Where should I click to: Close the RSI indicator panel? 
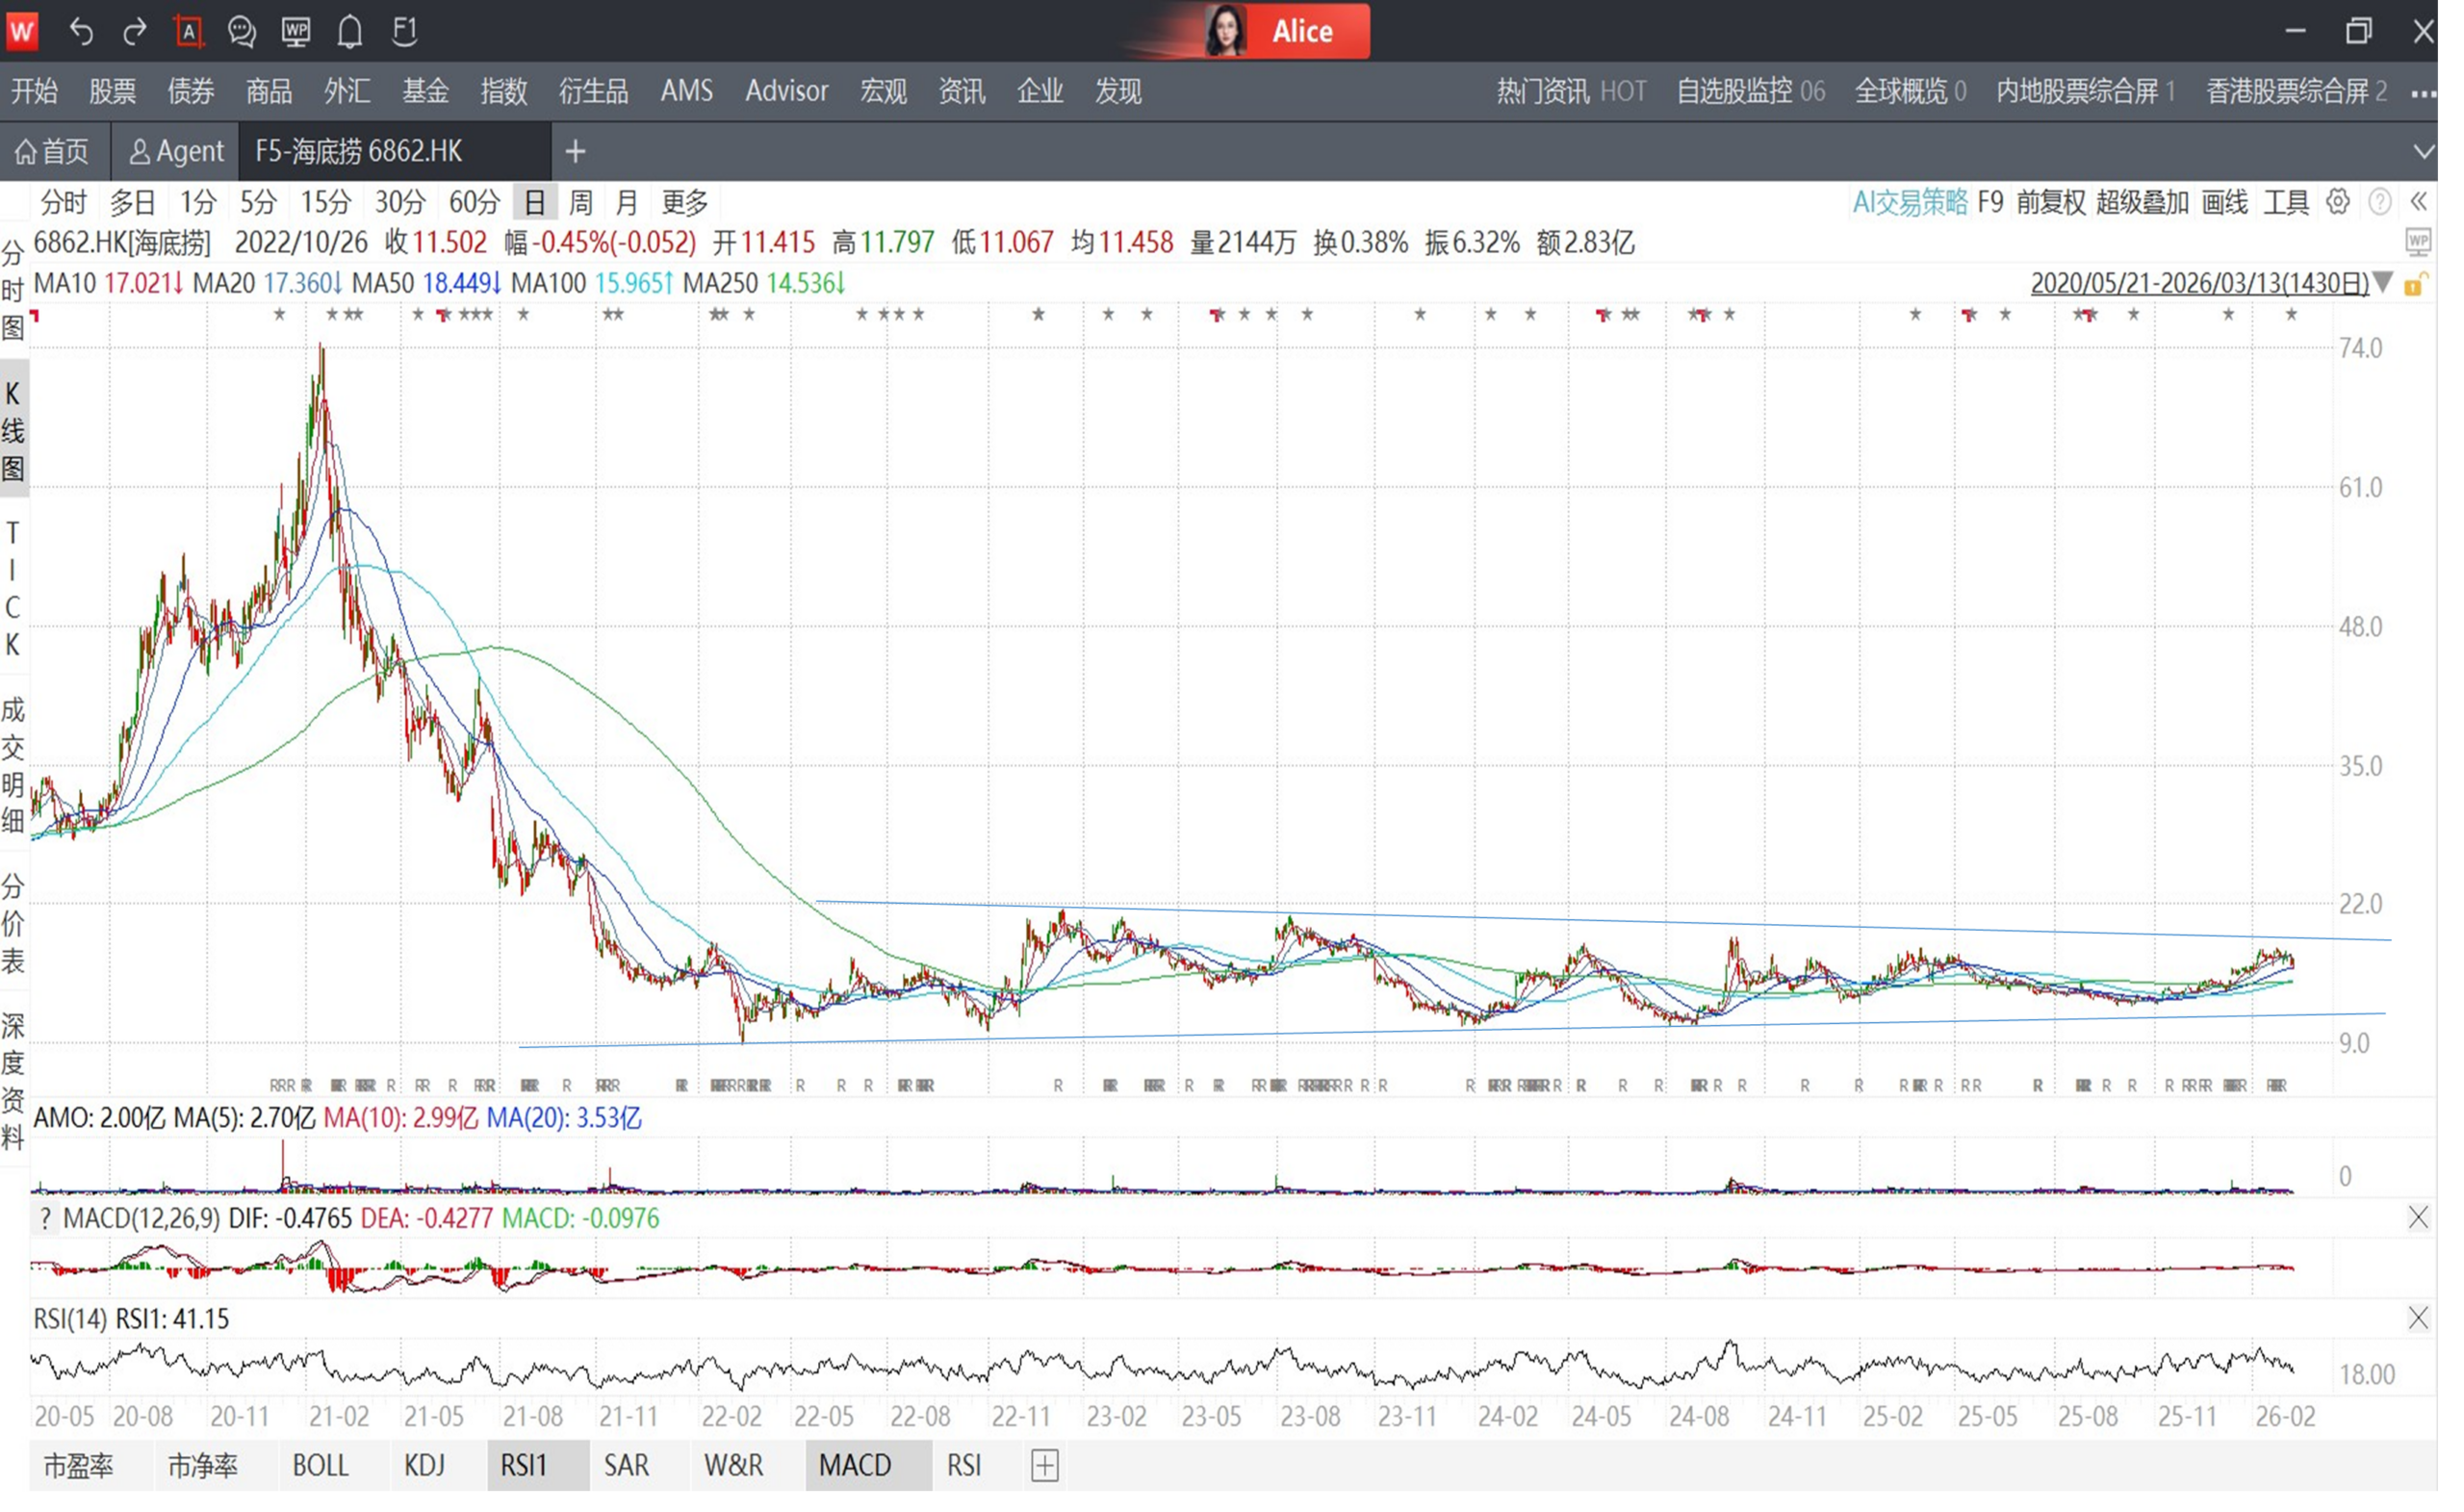(2417, 1318)
